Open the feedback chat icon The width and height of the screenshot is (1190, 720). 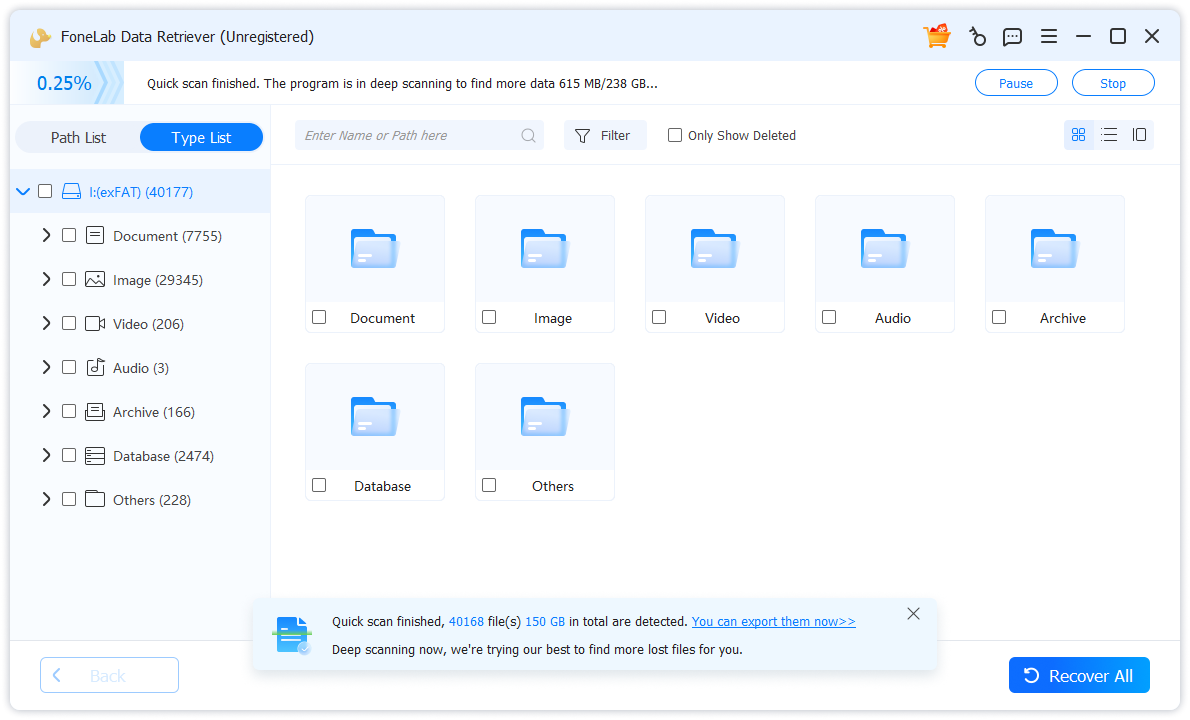point(1012,35)
